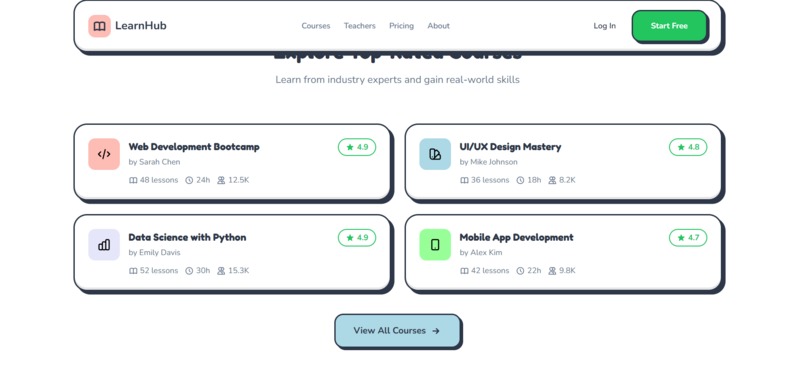The width and height of the screenshot is (806, 379).
Task: Click the View All Courses button
Action: click(397, 331)
